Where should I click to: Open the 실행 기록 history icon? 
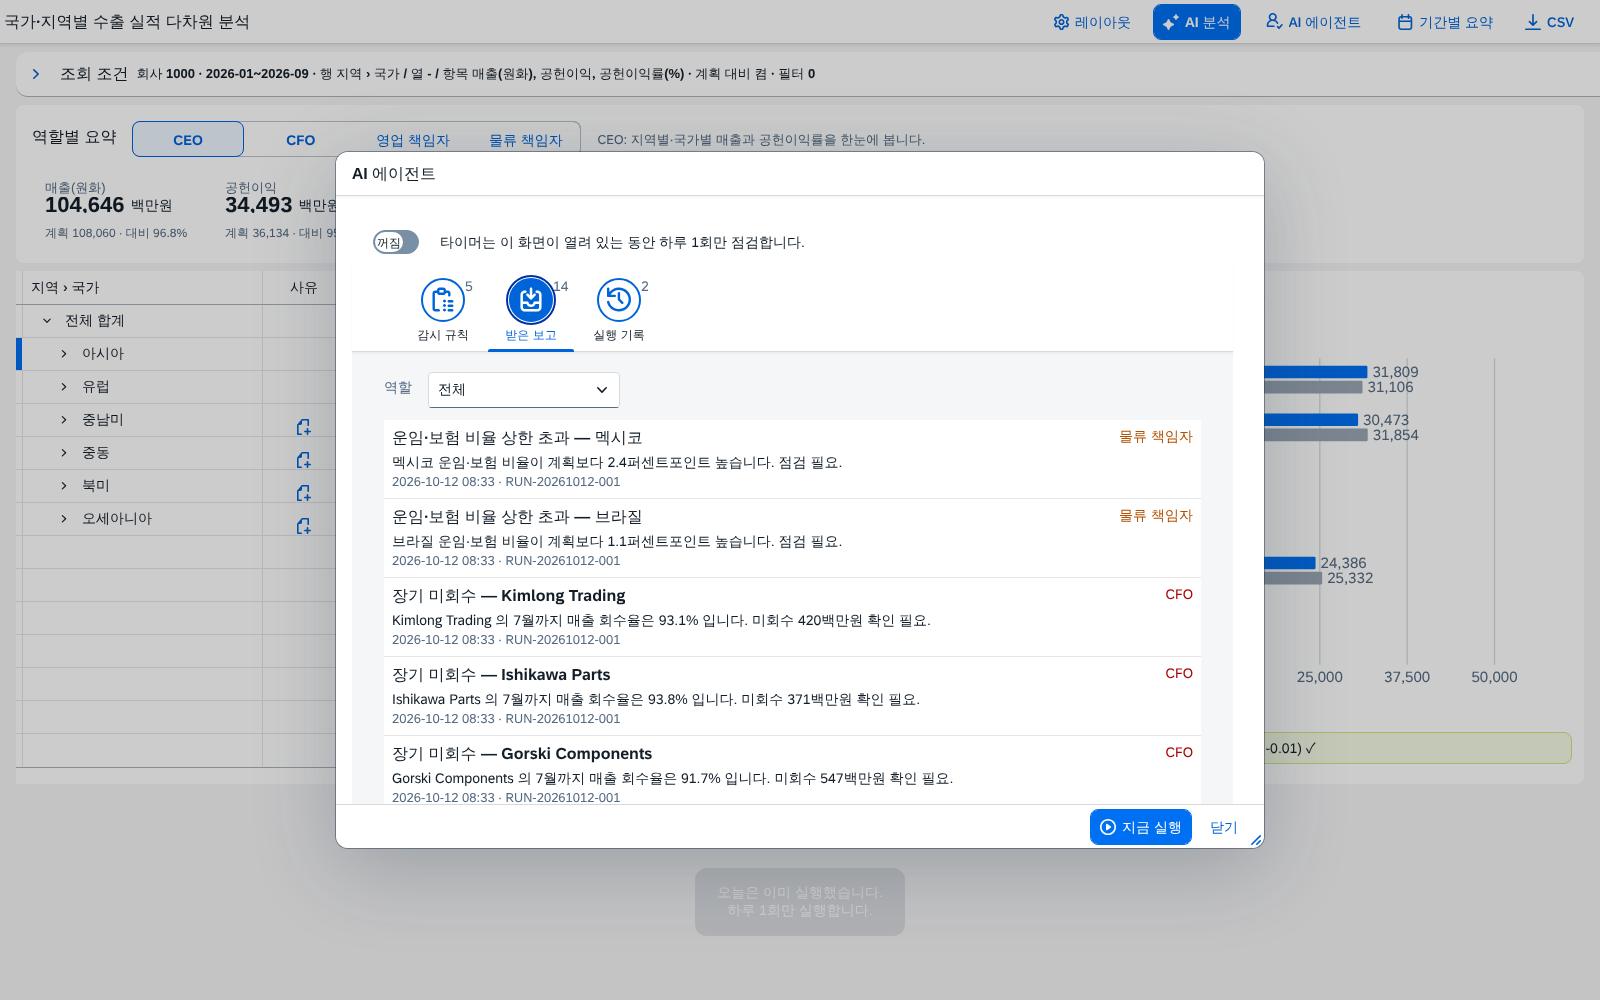click(619, 300)
